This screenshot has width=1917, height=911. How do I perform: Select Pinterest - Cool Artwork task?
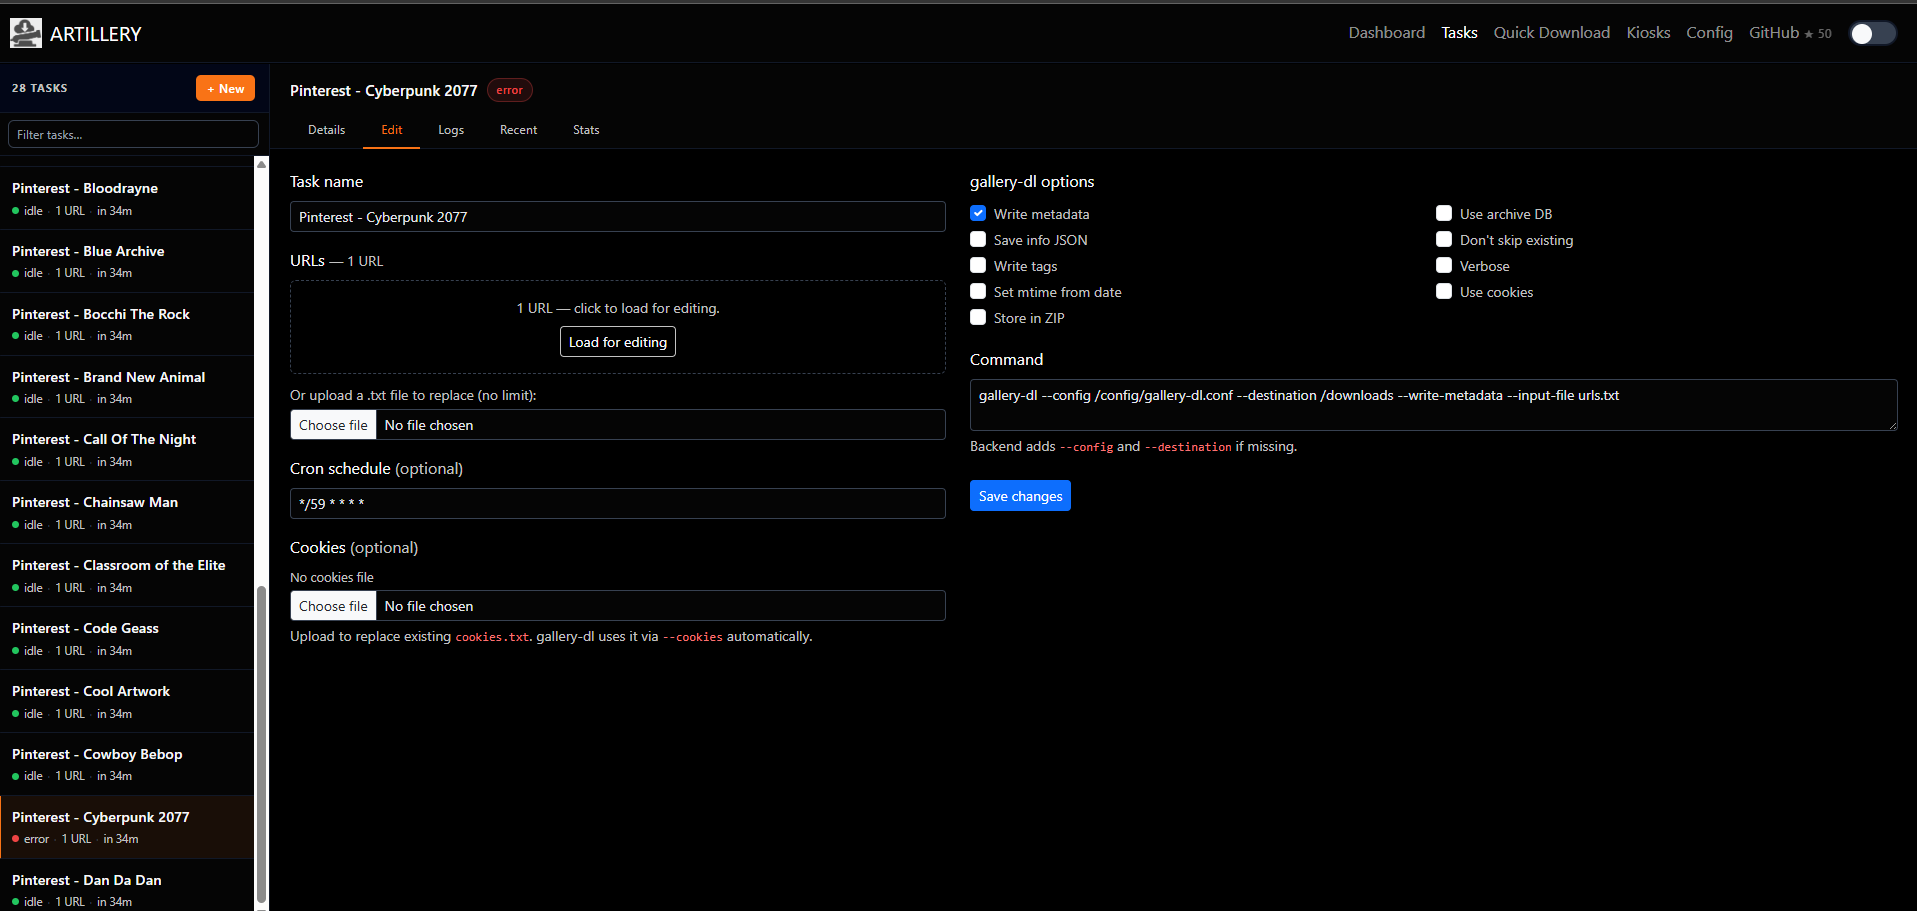pyautogui.click(x=127, y=701)
